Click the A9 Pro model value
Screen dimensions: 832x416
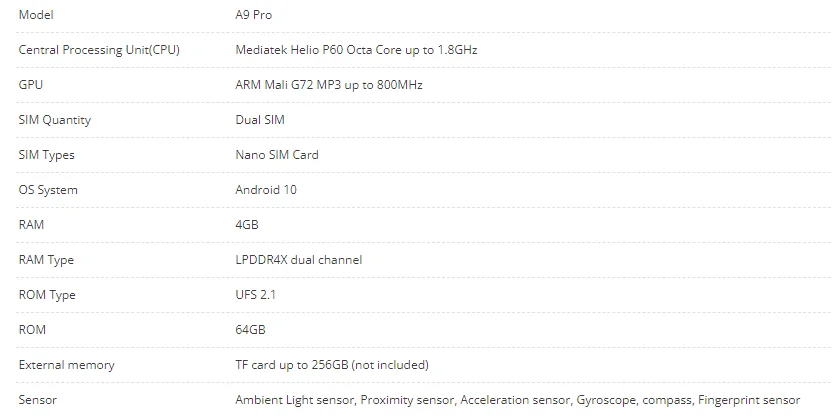253,15
